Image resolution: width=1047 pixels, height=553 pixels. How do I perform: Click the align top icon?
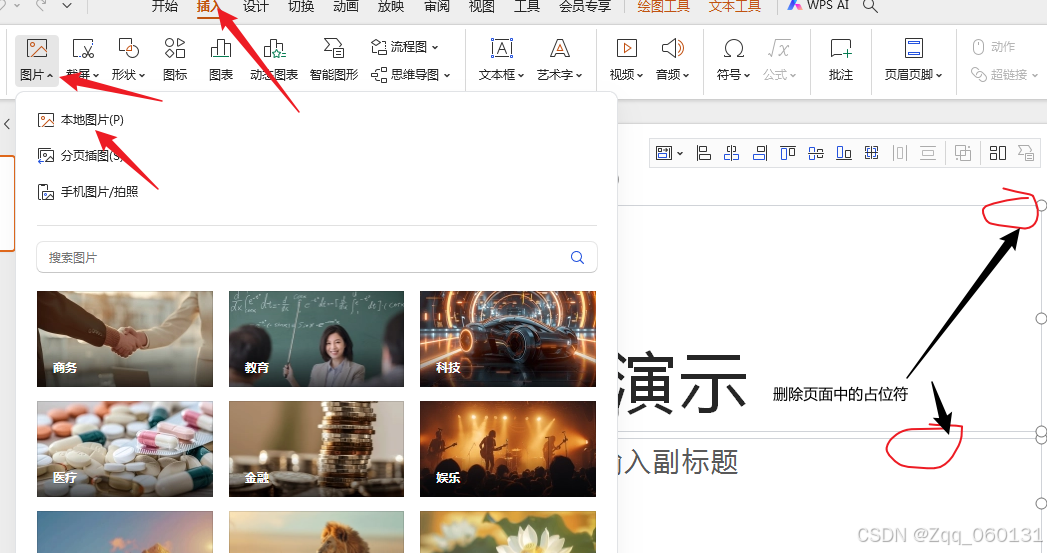(x=788, y=153)
